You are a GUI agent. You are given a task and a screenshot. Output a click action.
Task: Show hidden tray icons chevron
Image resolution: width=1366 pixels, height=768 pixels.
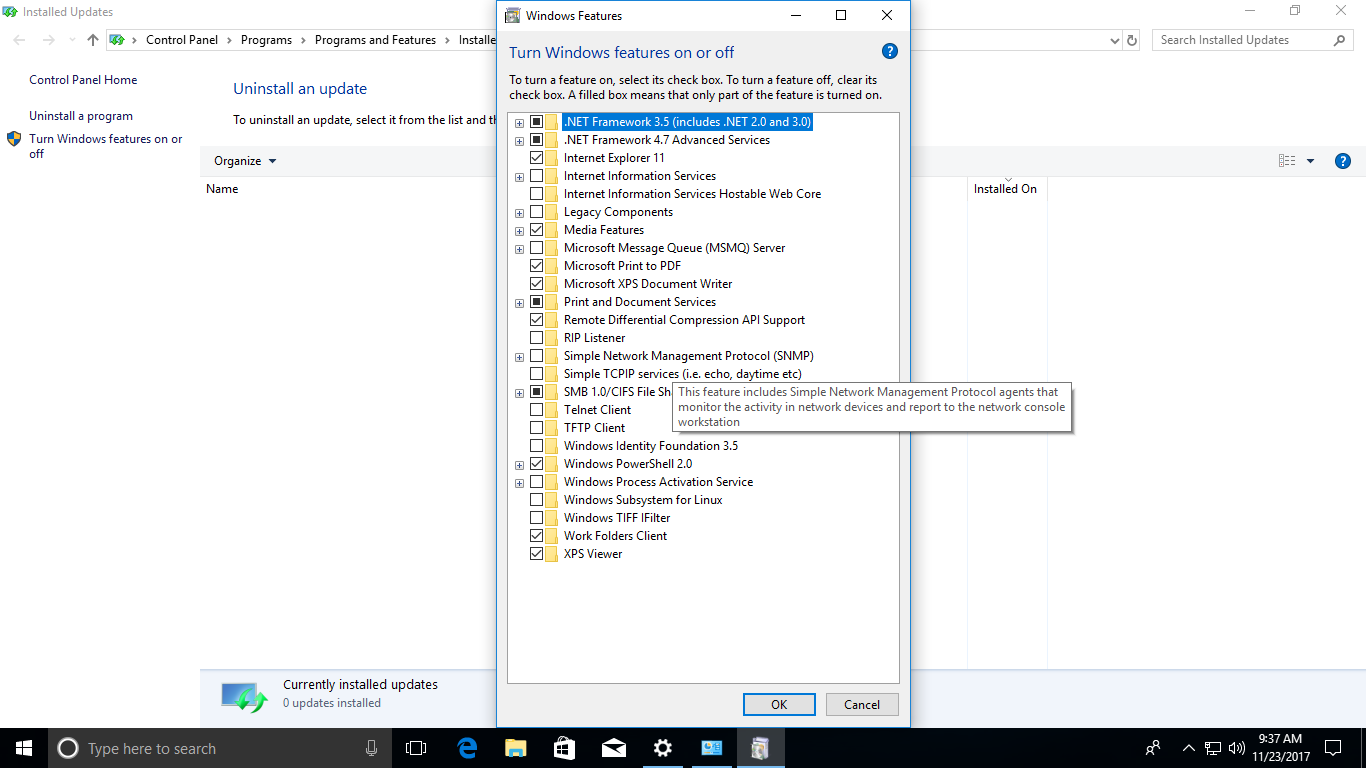click(x=1189, y=748)
